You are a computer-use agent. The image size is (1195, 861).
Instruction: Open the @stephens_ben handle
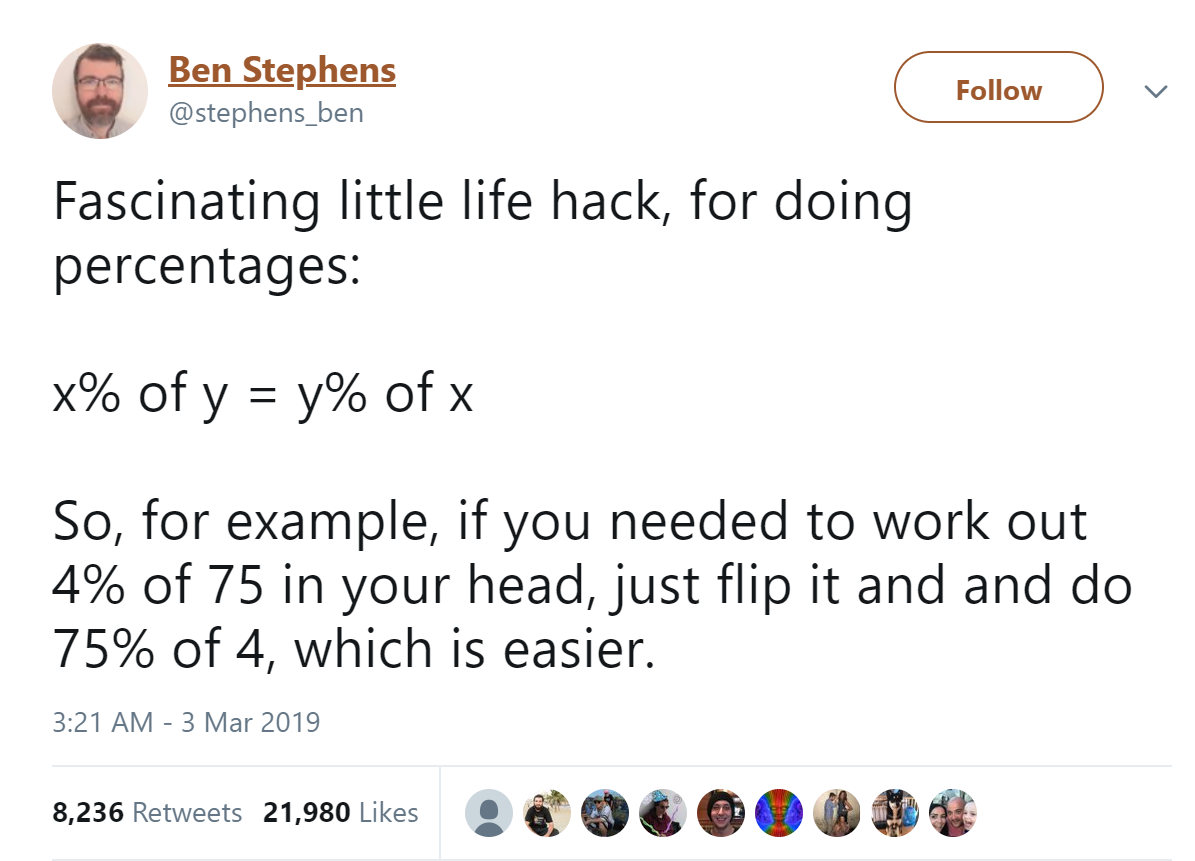pyautogui.click(x=266, y=113)
